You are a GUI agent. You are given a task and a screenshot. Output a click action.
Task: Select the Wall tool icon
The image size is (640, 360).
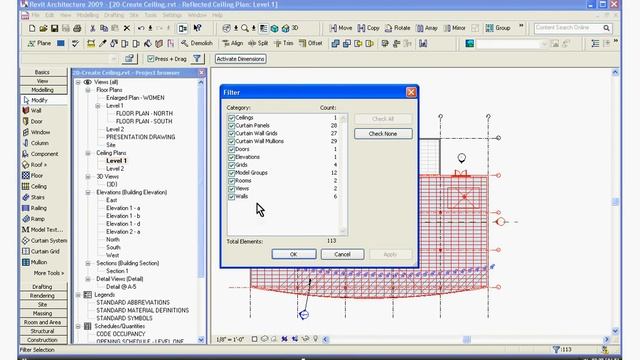point(26,111)
